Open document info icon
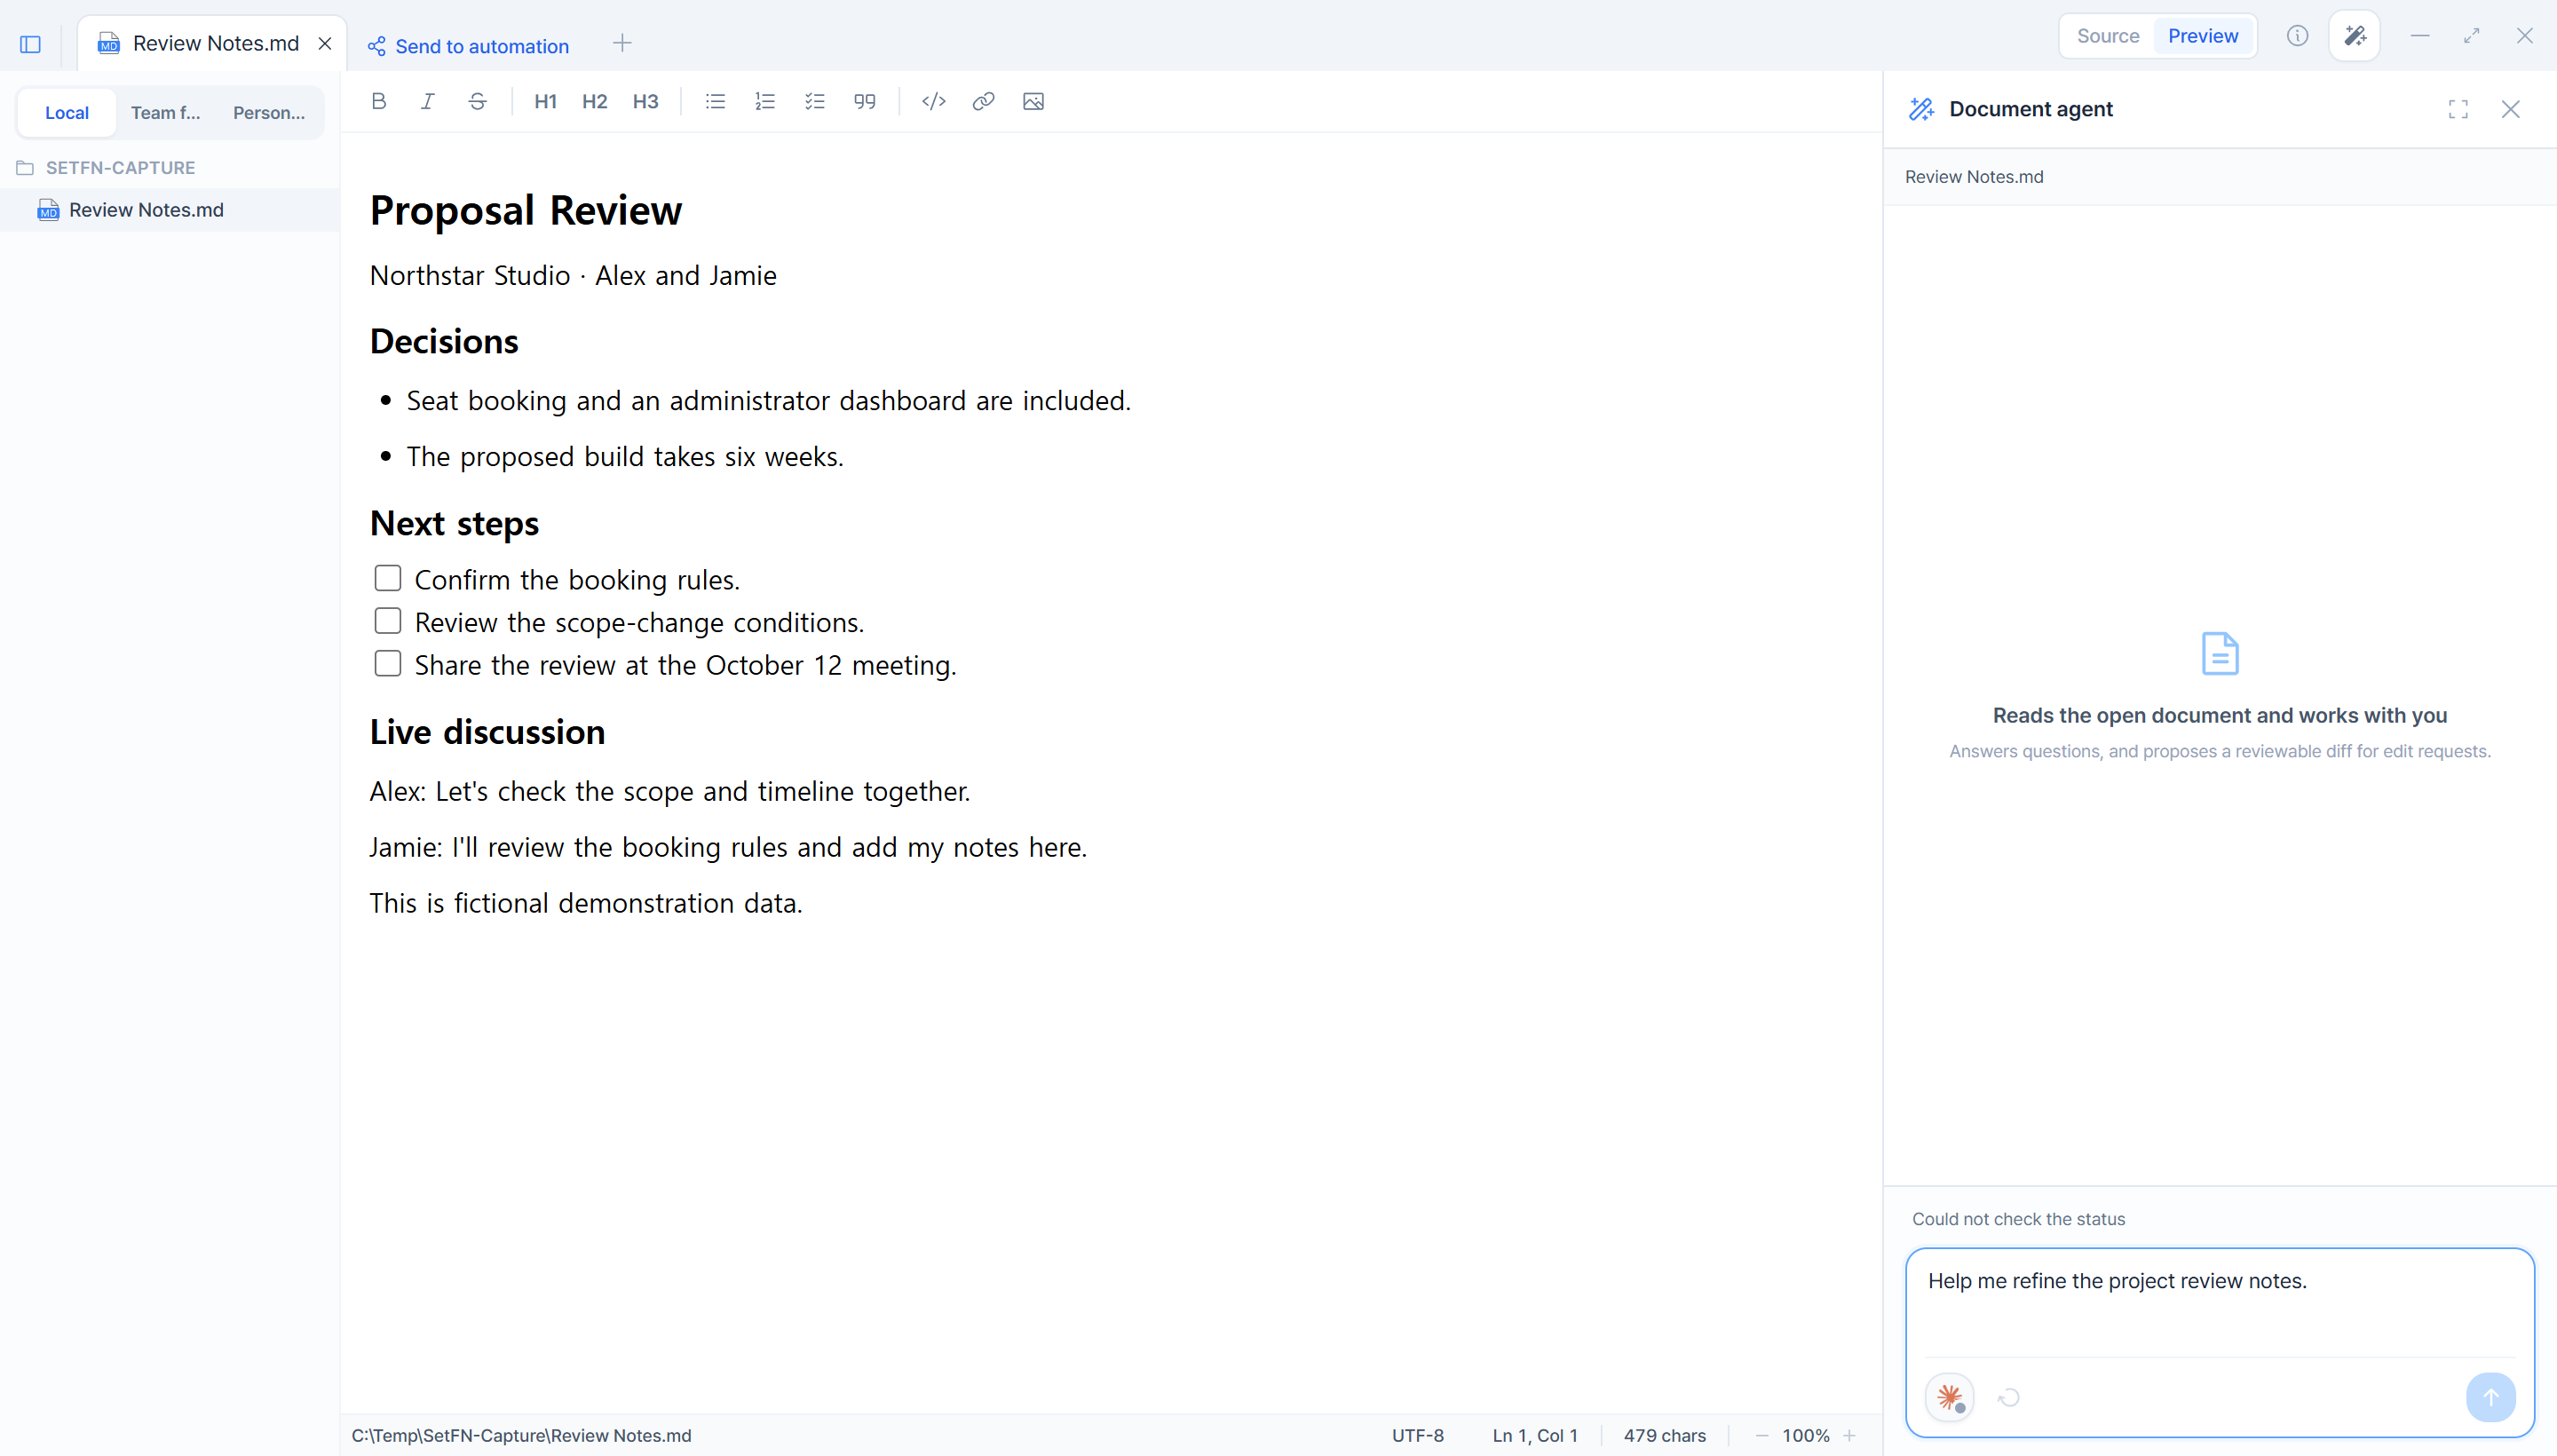This screenshot has width=2557, height=1456. coord(2297,36)
